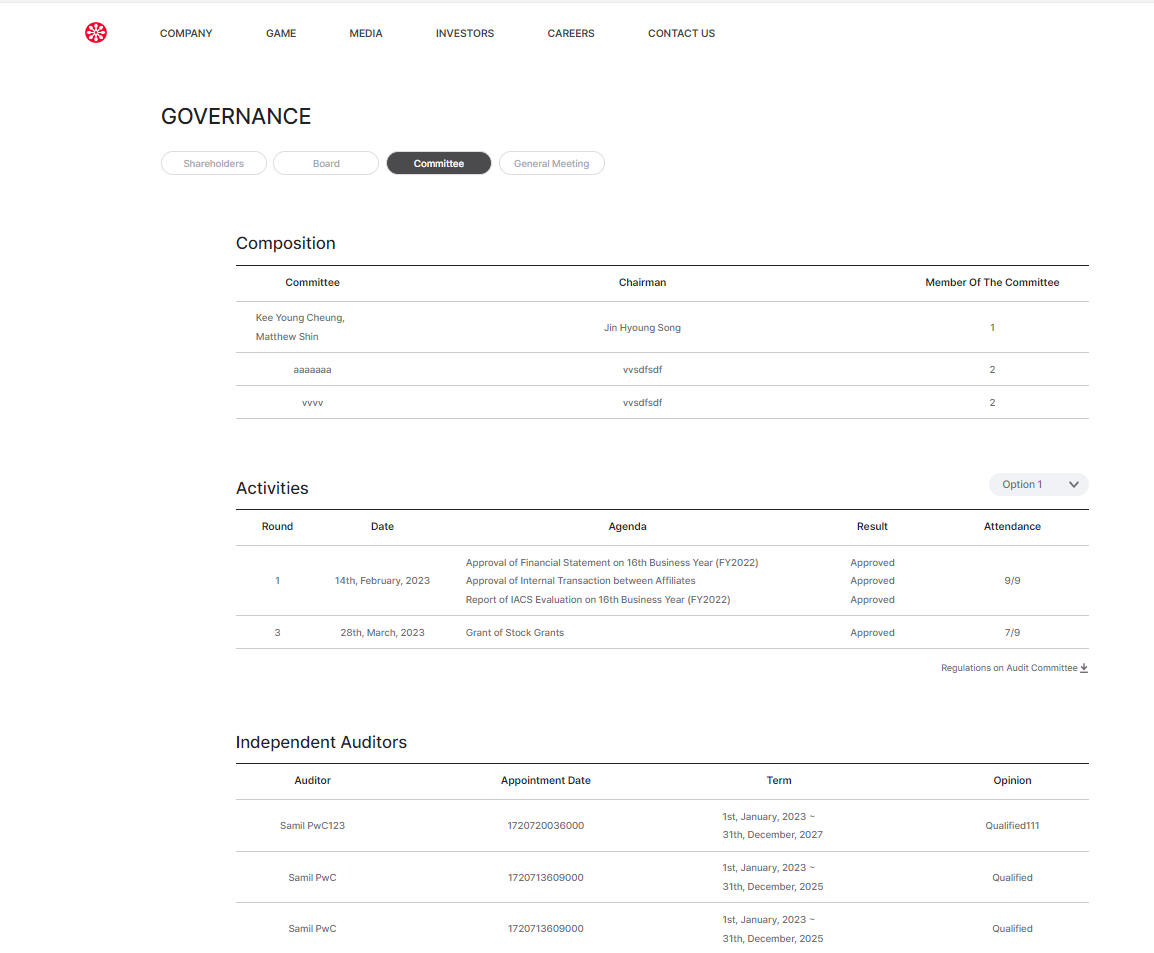This screenshot has width=1154, height=953.
Task: Open the Option 1 dropdown in Activities
Action: [x=1038, y=484]
